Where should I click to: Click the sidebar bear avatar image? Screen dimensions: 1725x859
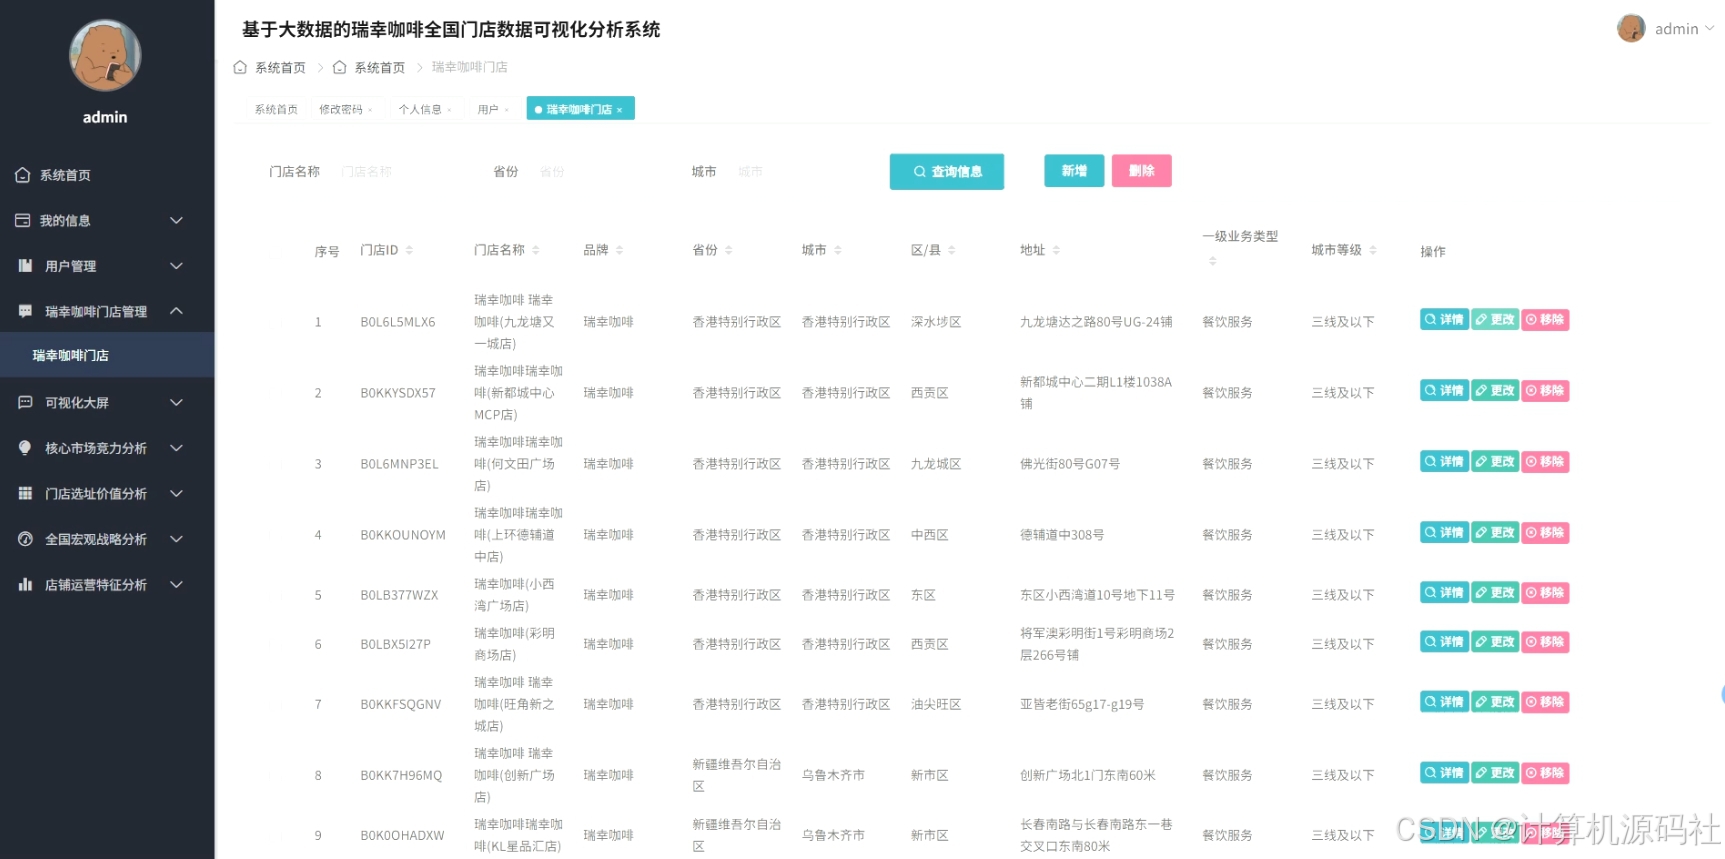[x=105, y=55]
